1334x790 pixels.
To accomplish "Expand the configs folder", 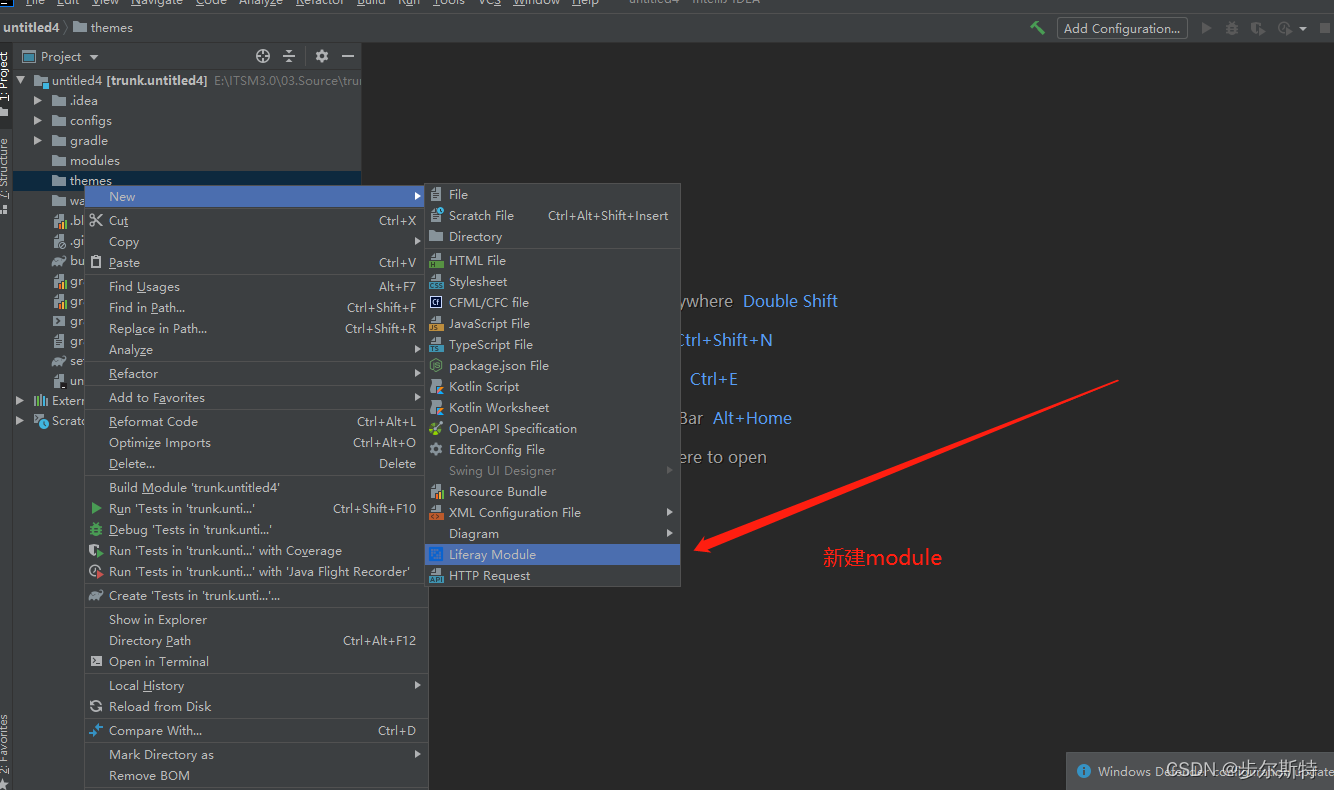I will coord(38,120).
